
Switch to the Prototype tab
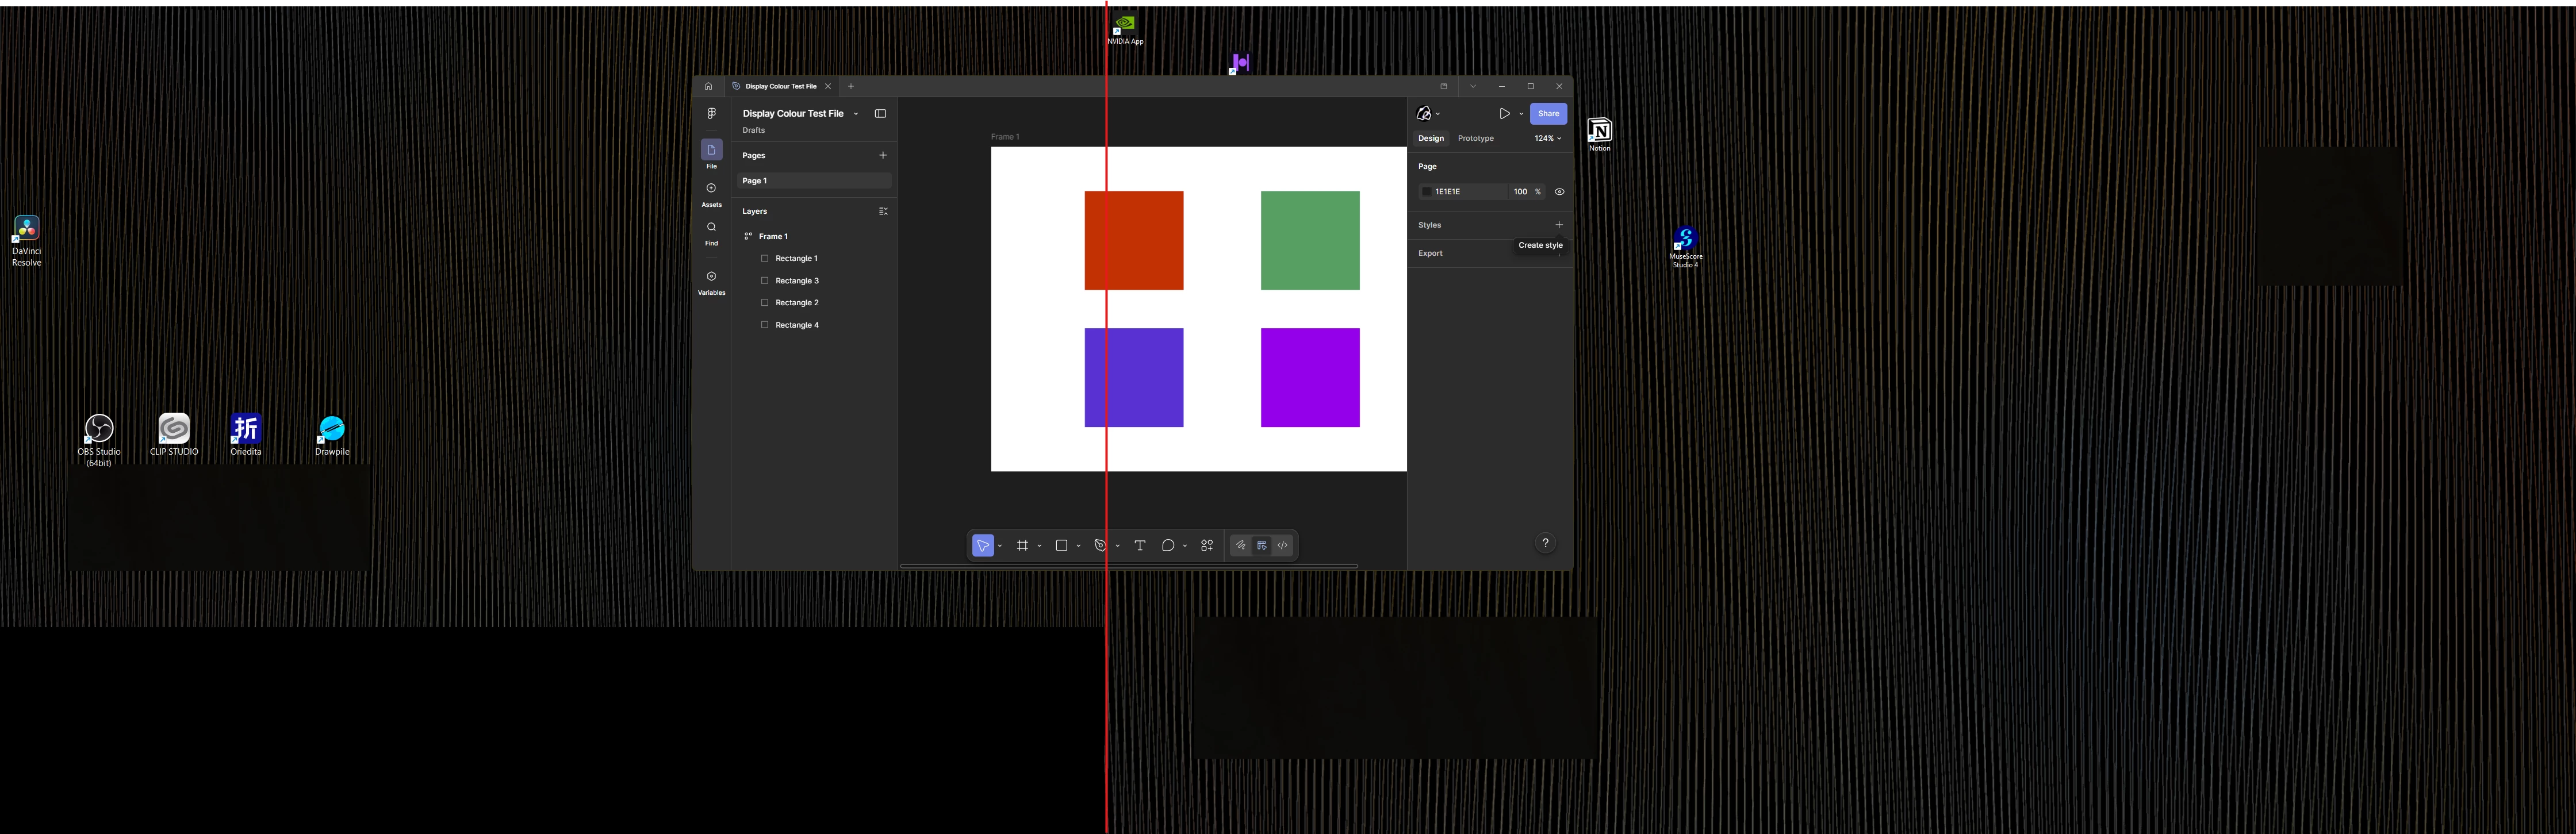tap(1475, 138)
